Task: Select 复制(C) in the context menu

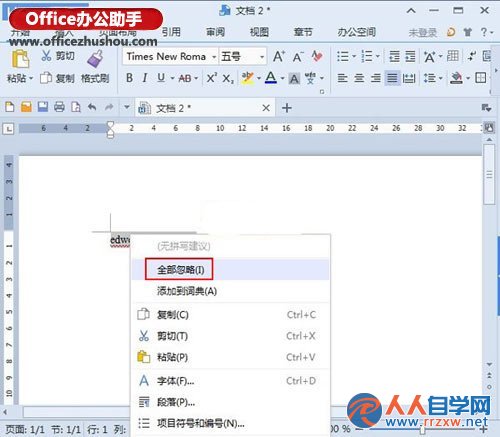Action: point(230,315)
